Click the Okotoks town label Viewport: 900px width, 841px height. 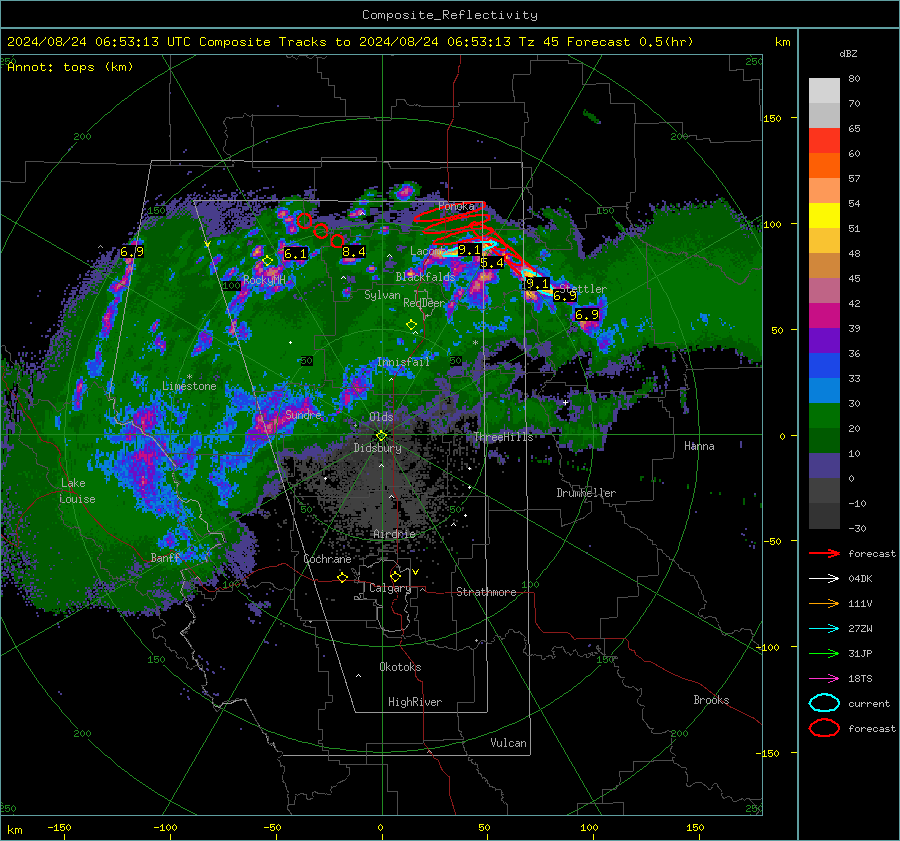(x=400, y=667)
